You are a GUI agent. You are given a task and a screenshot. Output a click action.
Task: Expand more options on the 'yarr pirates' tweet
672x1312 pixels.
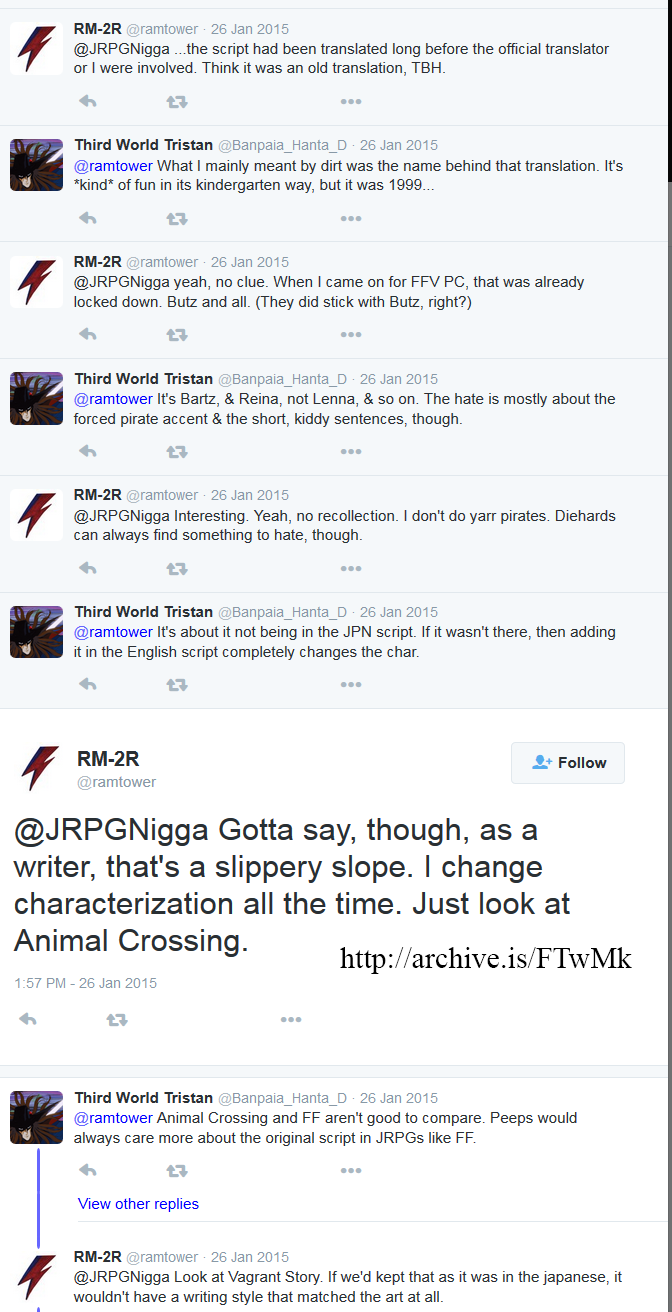tap(350, 569)
